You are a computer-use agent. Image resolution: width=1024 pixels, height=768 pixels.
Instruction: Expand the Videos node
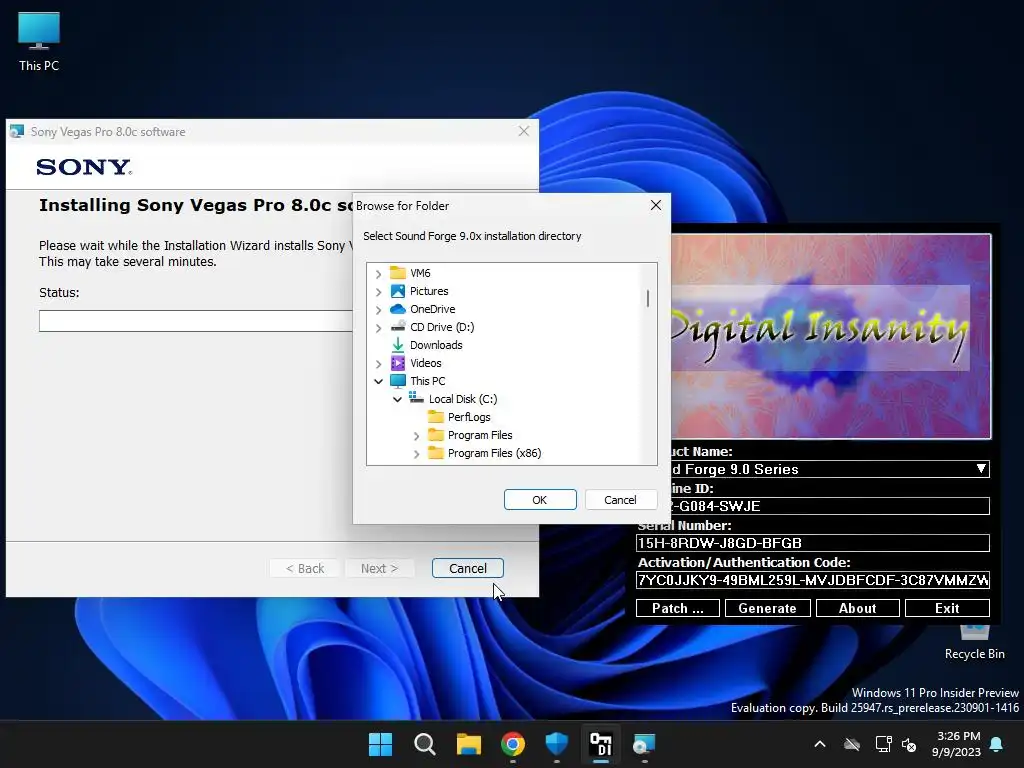click(379, 364)
